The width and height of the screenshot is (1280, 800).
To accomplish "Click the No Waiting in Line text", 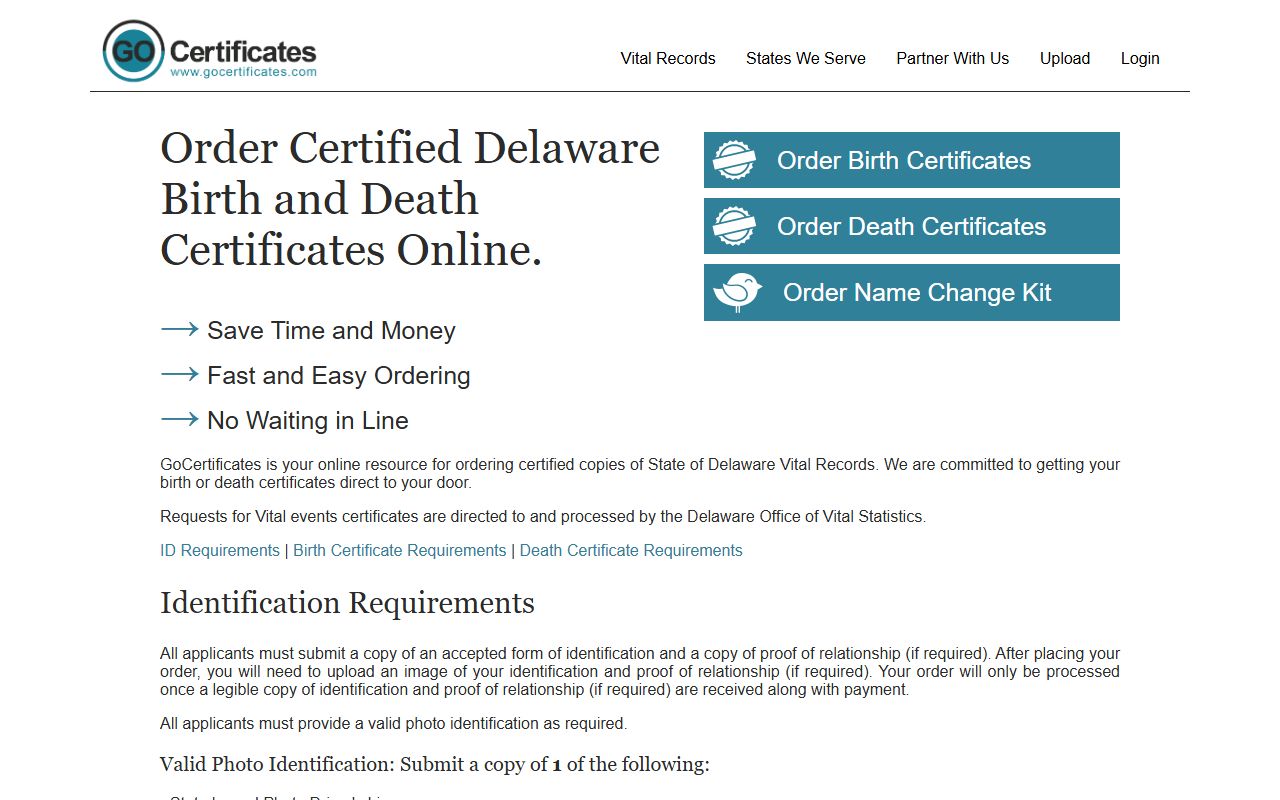I will tap(308, 421).
